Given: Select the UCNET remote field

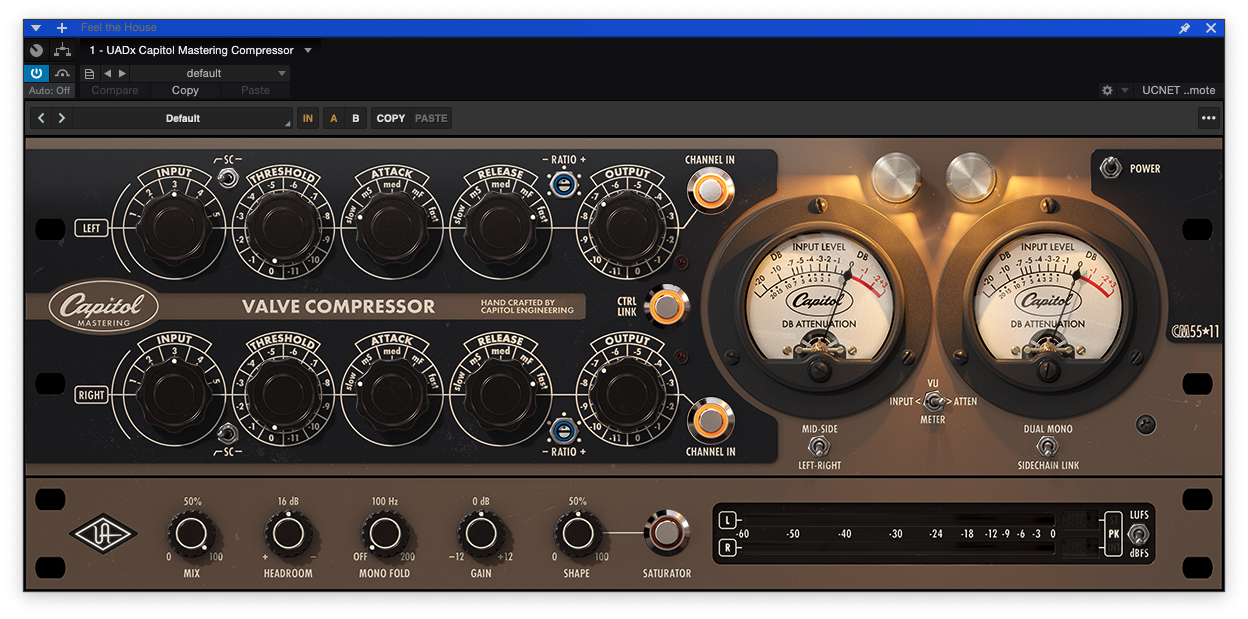Looking at the screenshot, I should 1179,90.
